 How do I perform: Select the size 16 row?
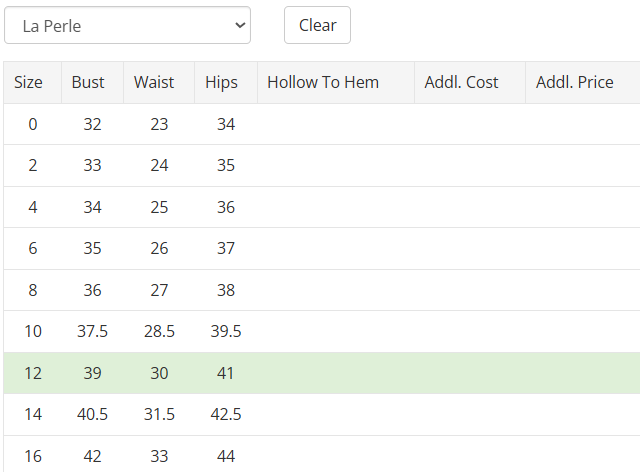pos(322,454)
